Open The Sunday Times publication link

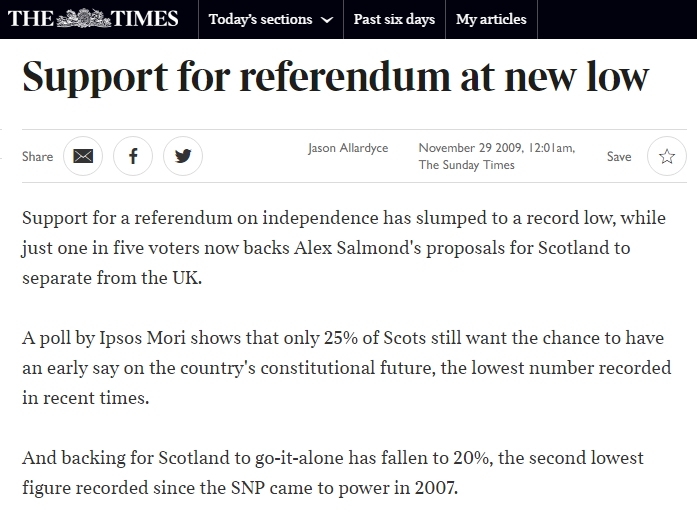click(466, 165)
